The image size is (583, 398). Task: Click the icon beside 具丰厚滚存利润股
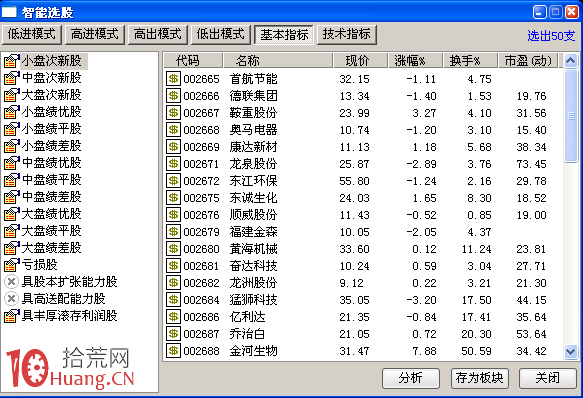click(12, 316)
